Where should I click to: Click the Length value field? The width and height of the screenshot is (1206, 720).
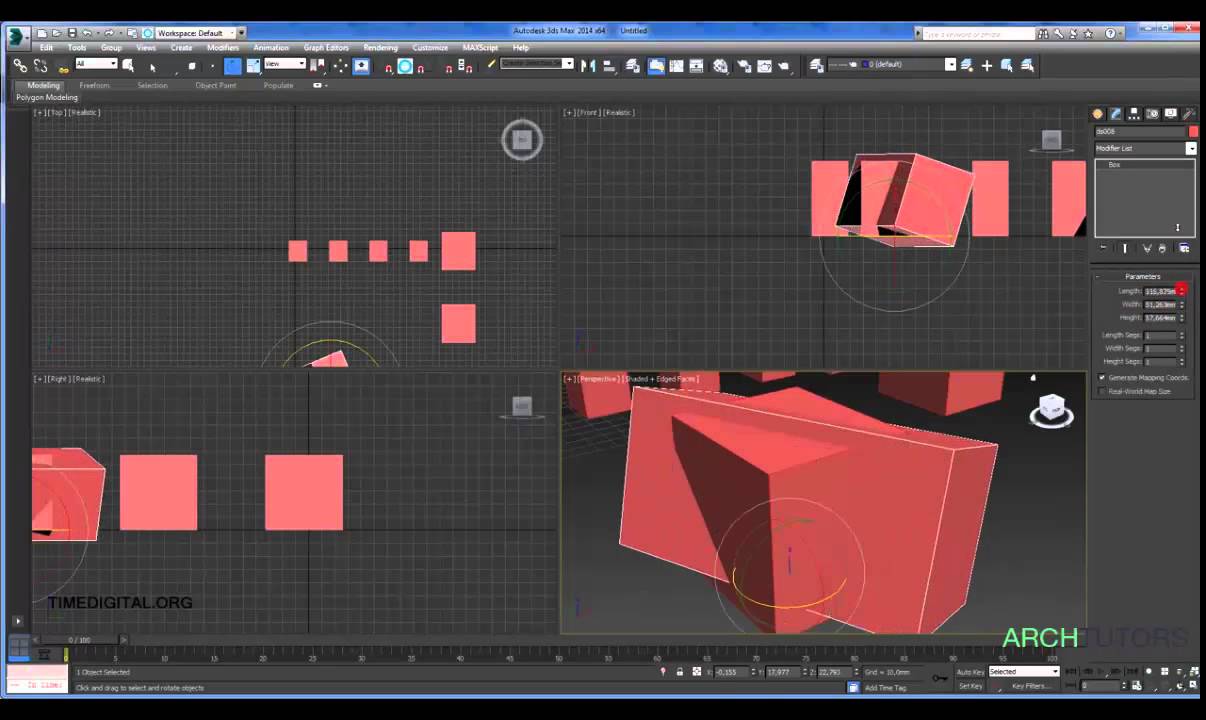click(1160, 291)
